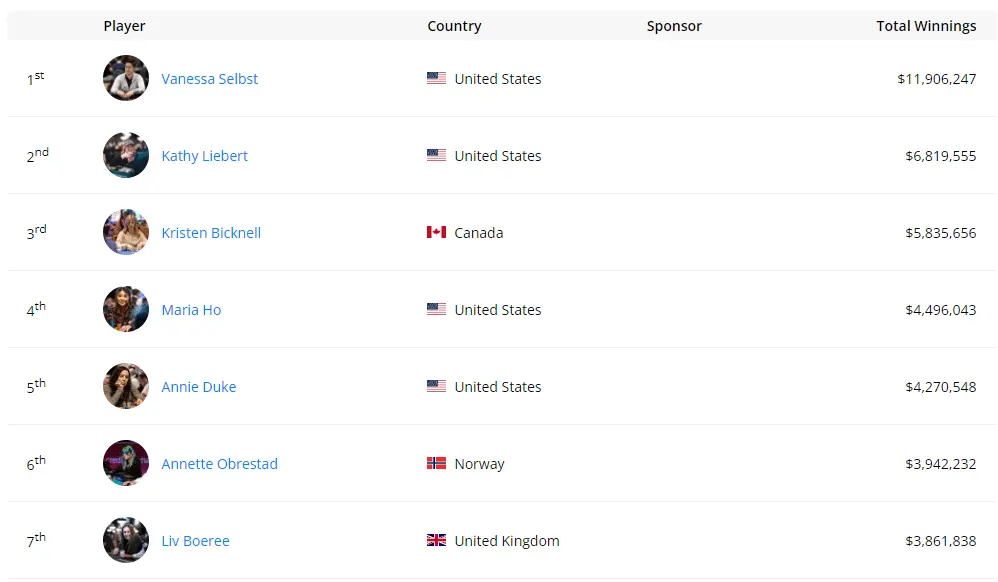The height and width of the screenshot is (582, 998).
Task: Click Liv Boeree's avatar thumbnail
Action: tap(126, 540)
